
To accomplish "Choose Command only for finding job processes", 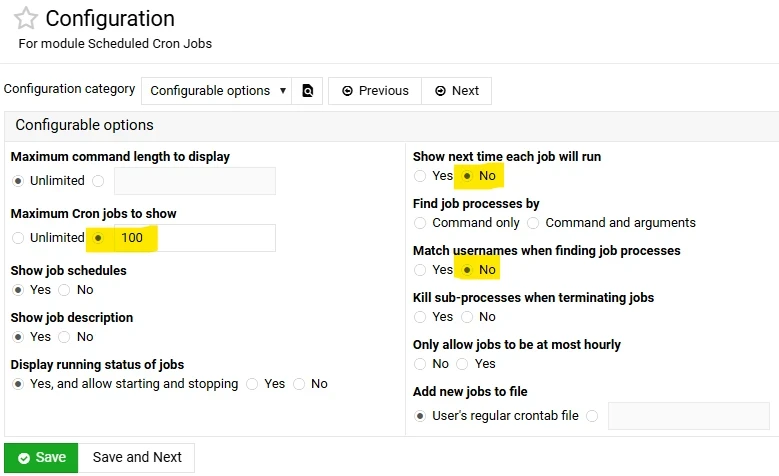I will coord(420,223).
